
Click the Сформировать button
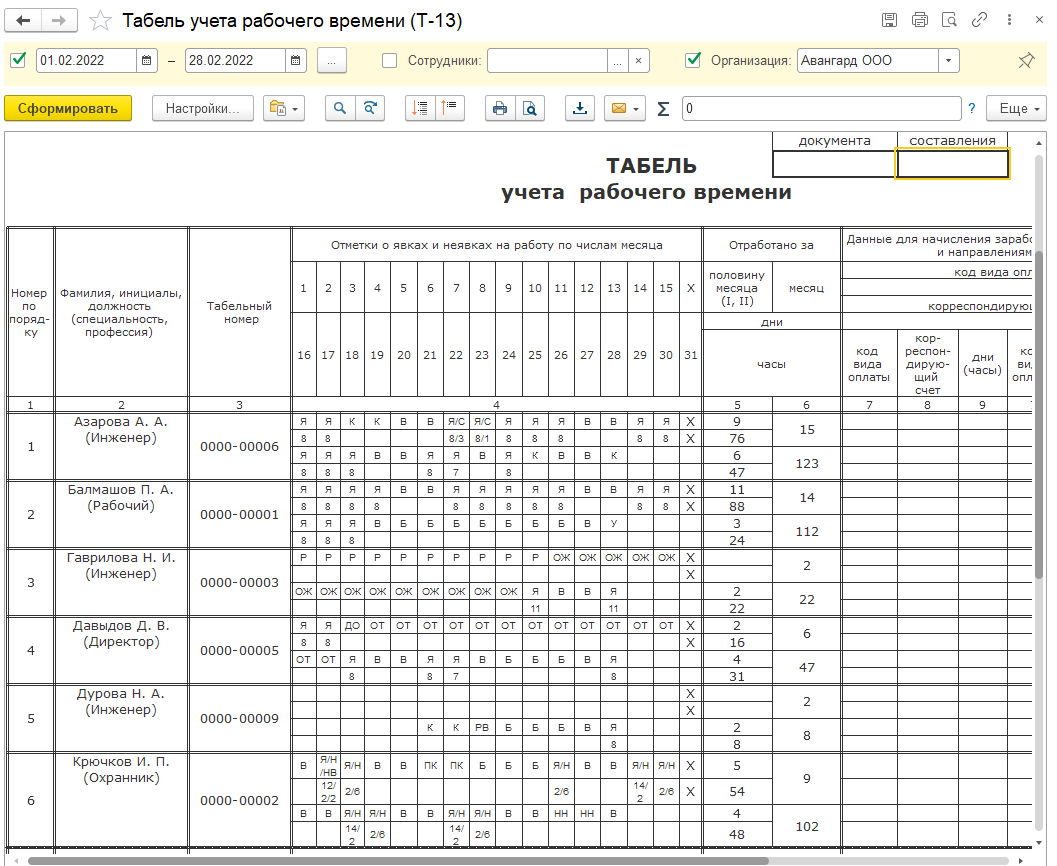[x=68, y=109]
